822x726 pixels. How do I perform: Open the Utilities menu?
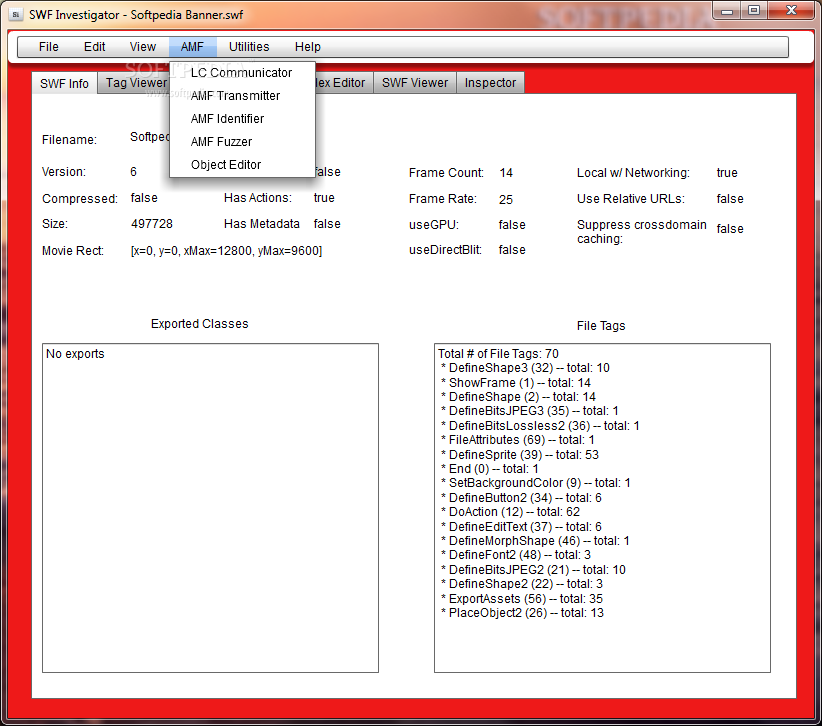coord(249,47)
